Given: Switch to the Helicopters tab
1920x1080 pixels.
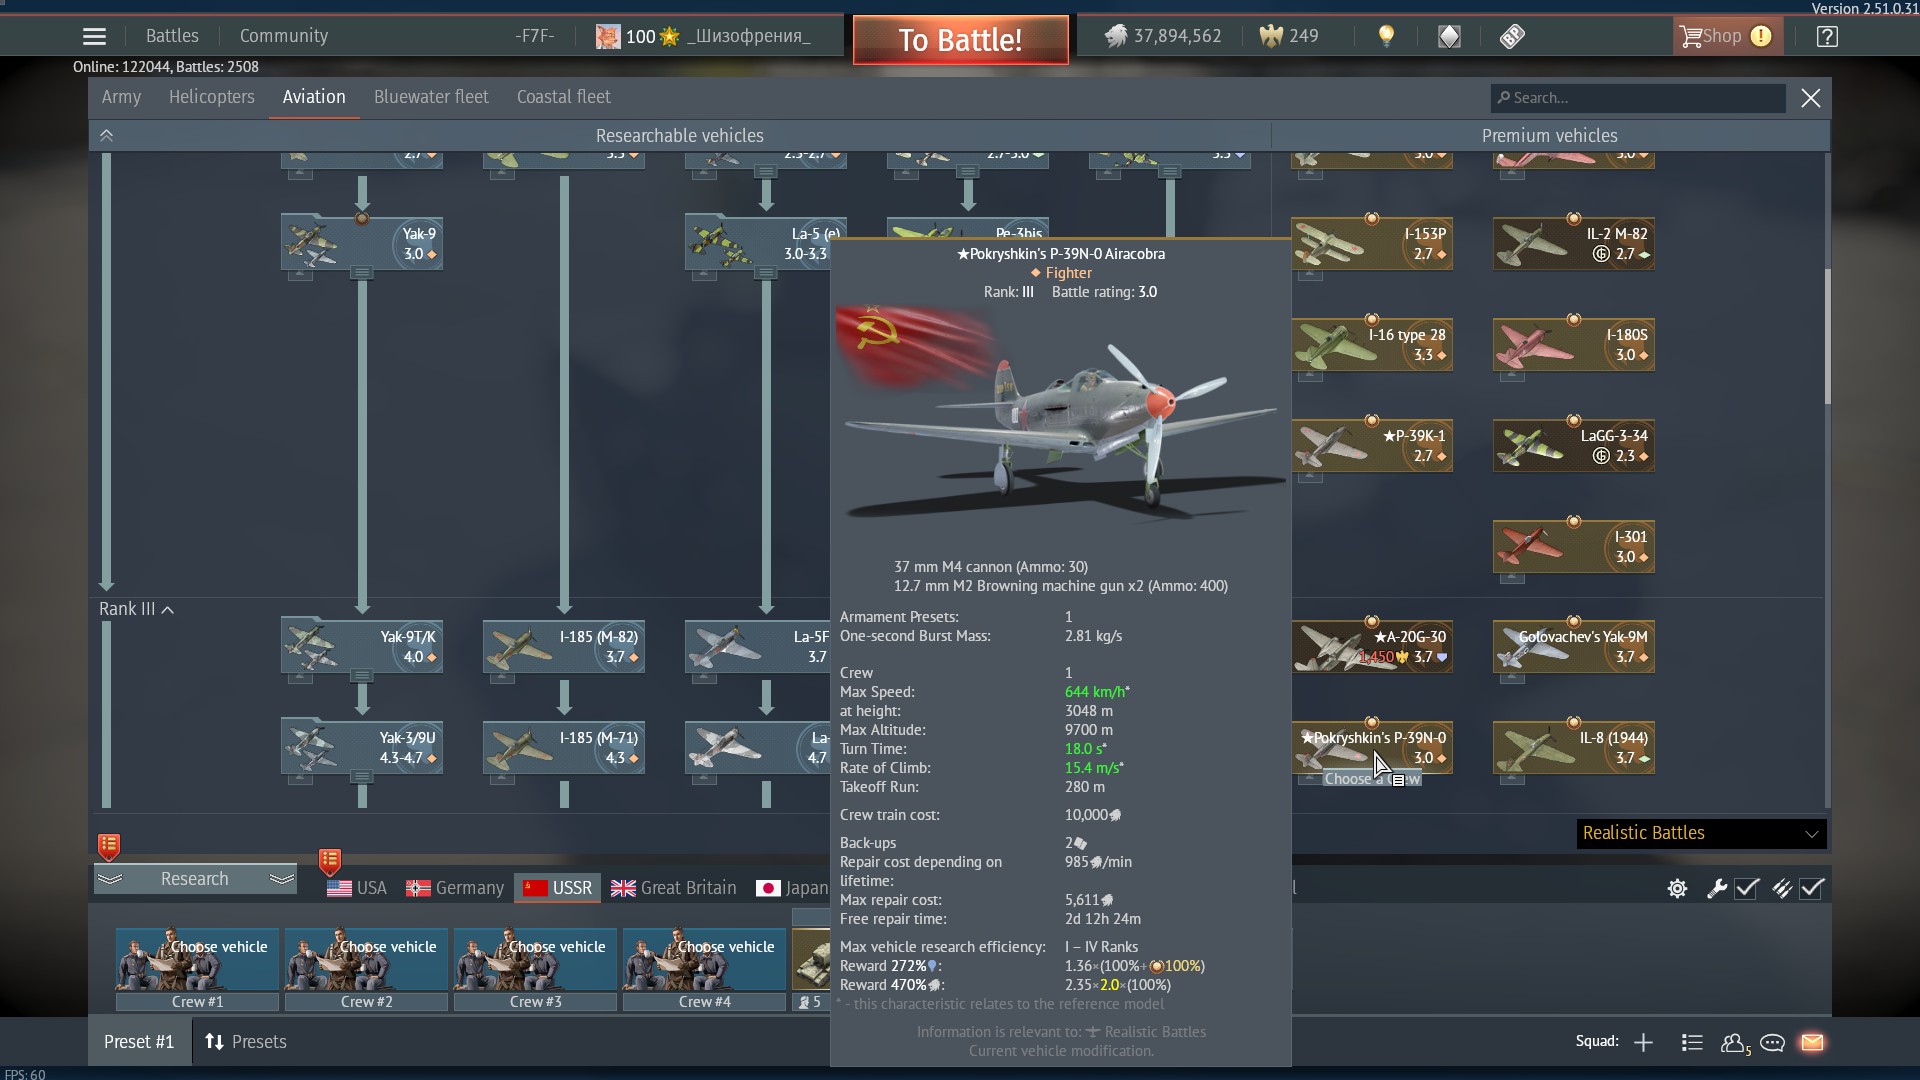Looking at the screenshot, I should pos(211,97).
